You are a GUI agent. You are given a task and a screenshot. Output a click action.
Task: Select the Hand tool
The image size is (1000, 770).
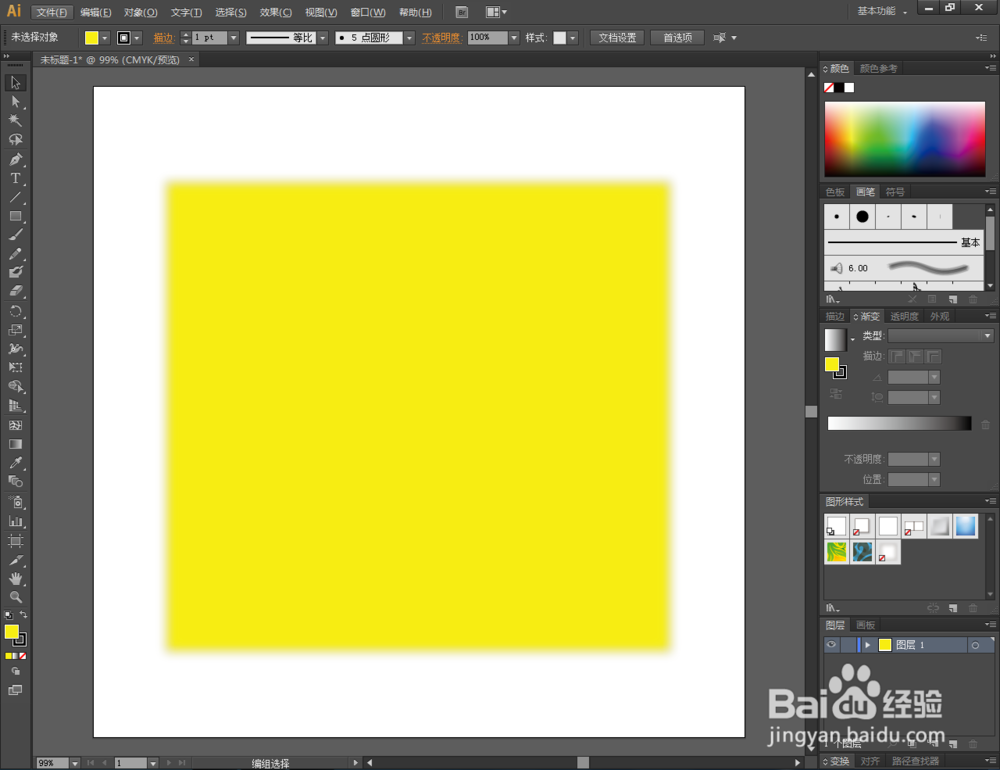15,579
